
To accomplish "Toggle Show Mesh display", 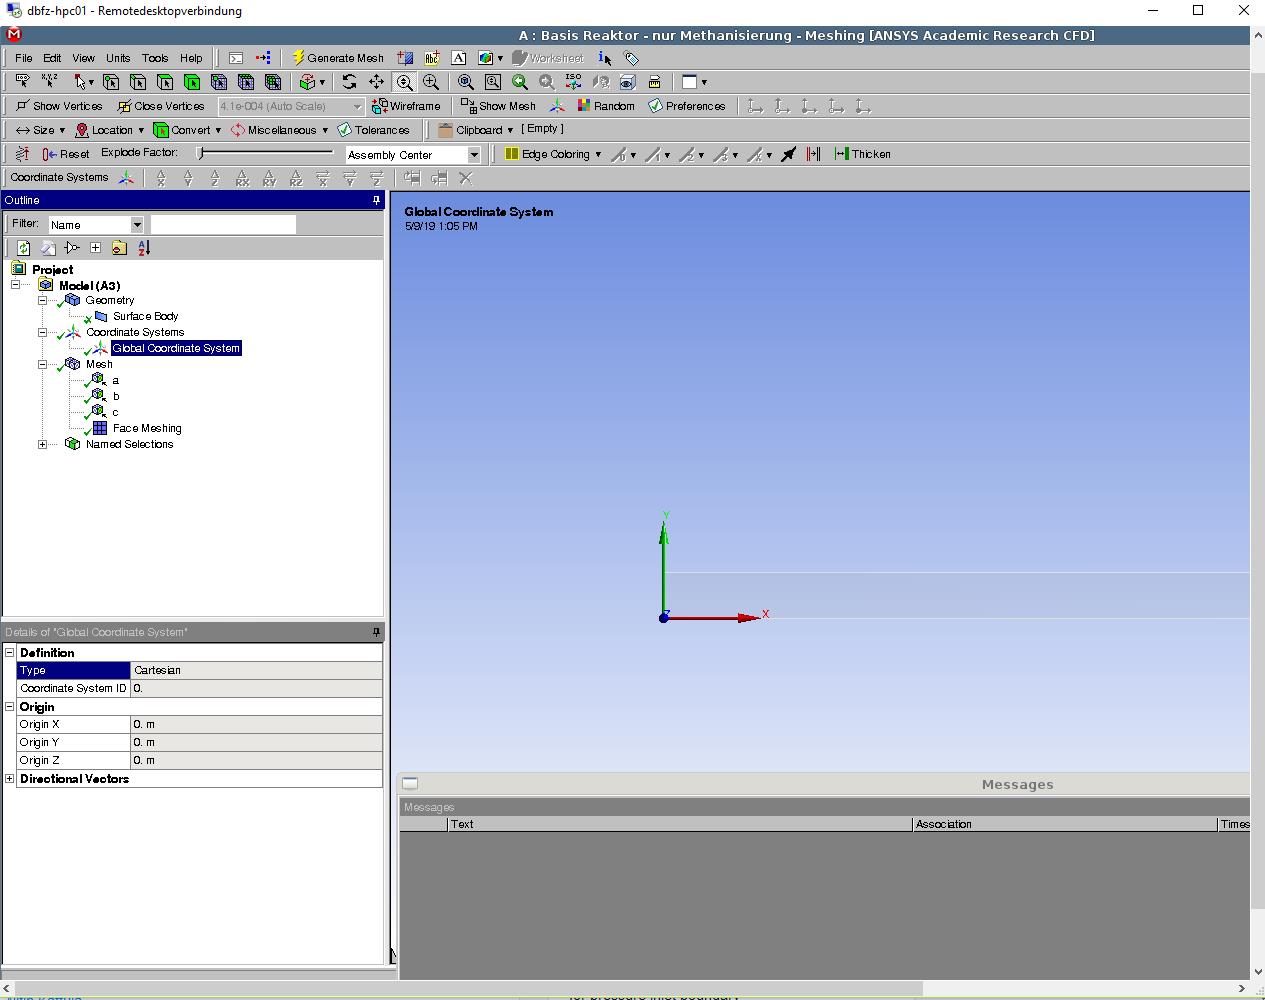I will point(498,106).
